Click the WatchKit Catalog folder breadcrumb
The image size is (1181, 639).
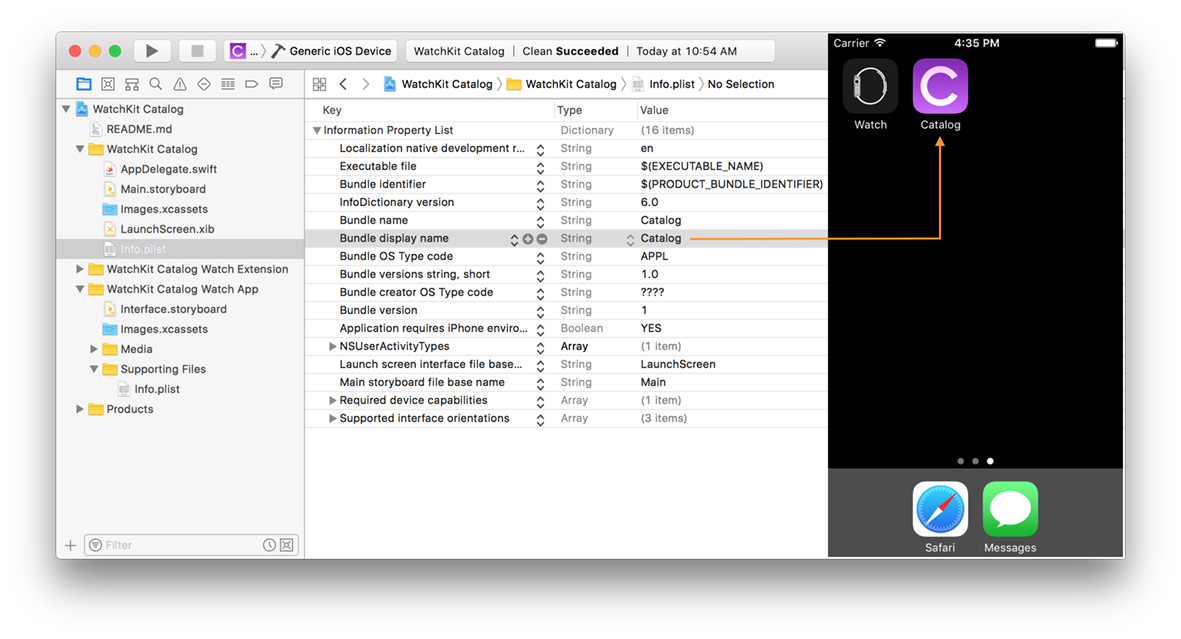pyautogui.click(x=570, y=84)
